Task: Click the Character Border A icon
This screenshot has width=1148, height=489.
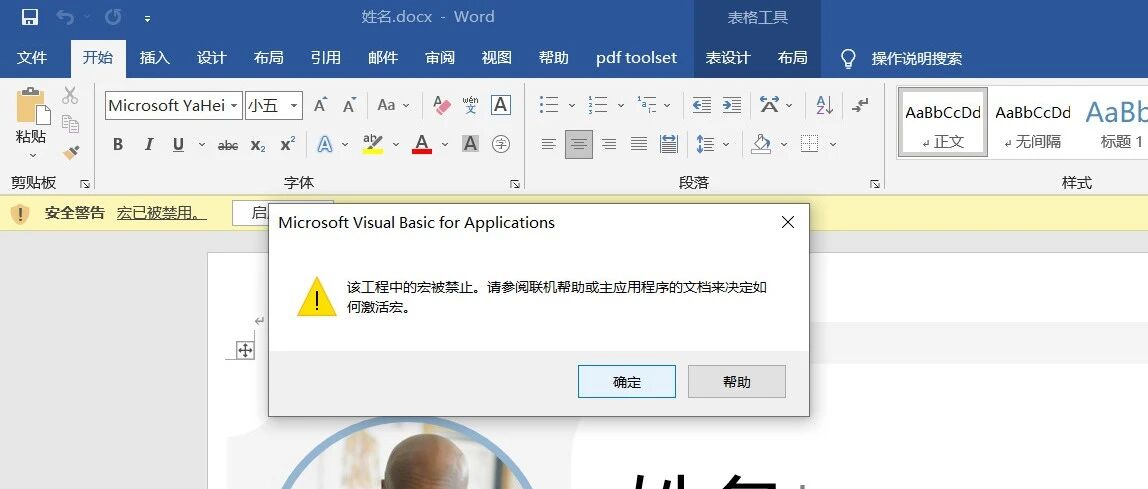Action: [x=500, y=105]
